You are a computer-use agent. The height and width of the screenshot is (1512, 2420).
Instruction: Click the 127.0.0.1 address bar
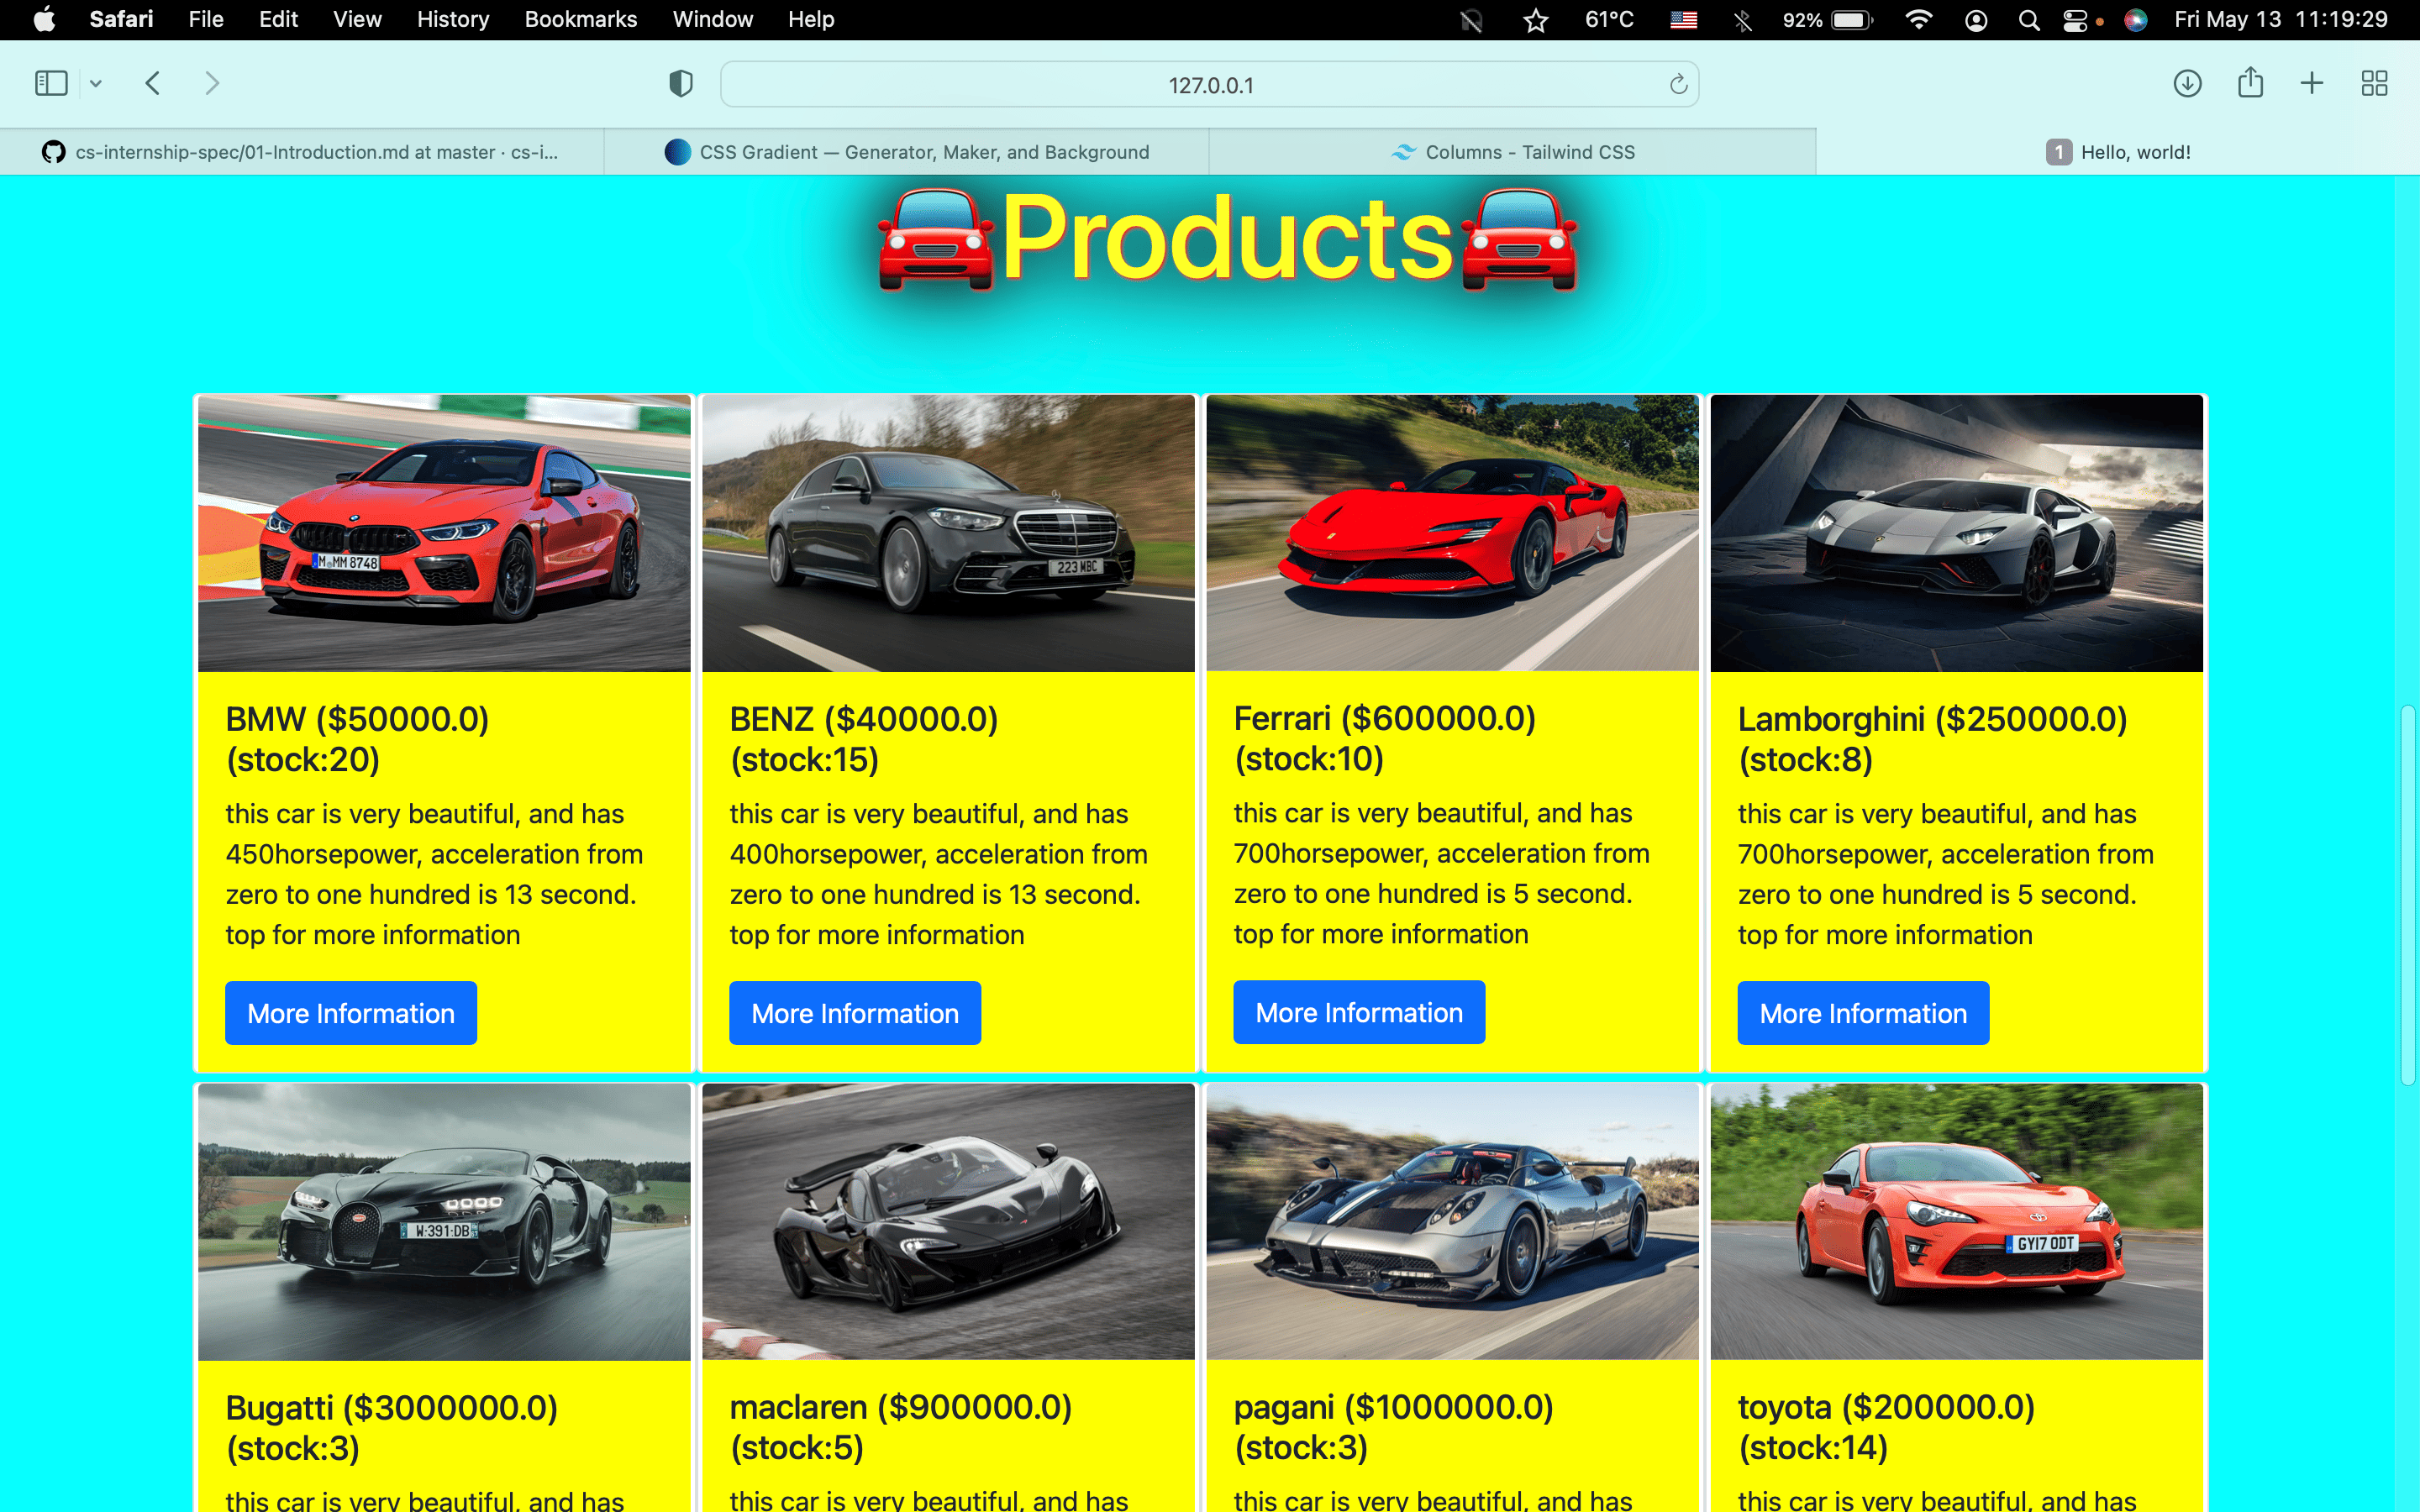[x=1209, y=85]
